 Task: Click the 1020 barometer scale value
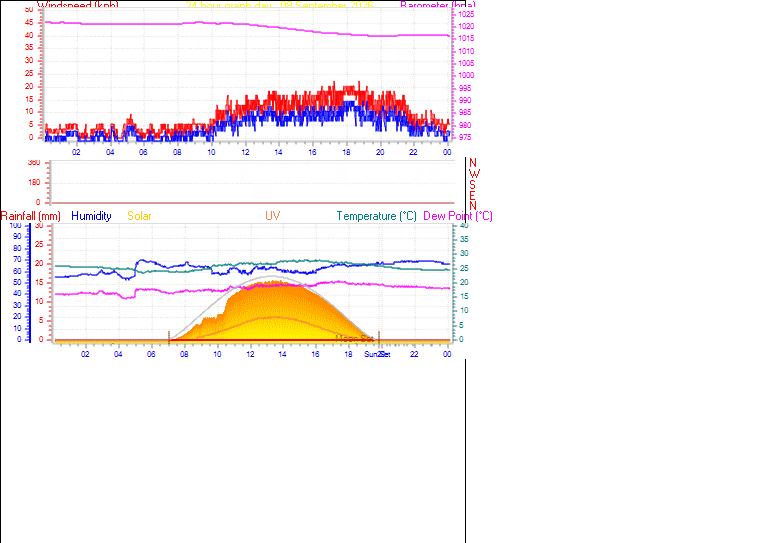(x=466, y=26)
